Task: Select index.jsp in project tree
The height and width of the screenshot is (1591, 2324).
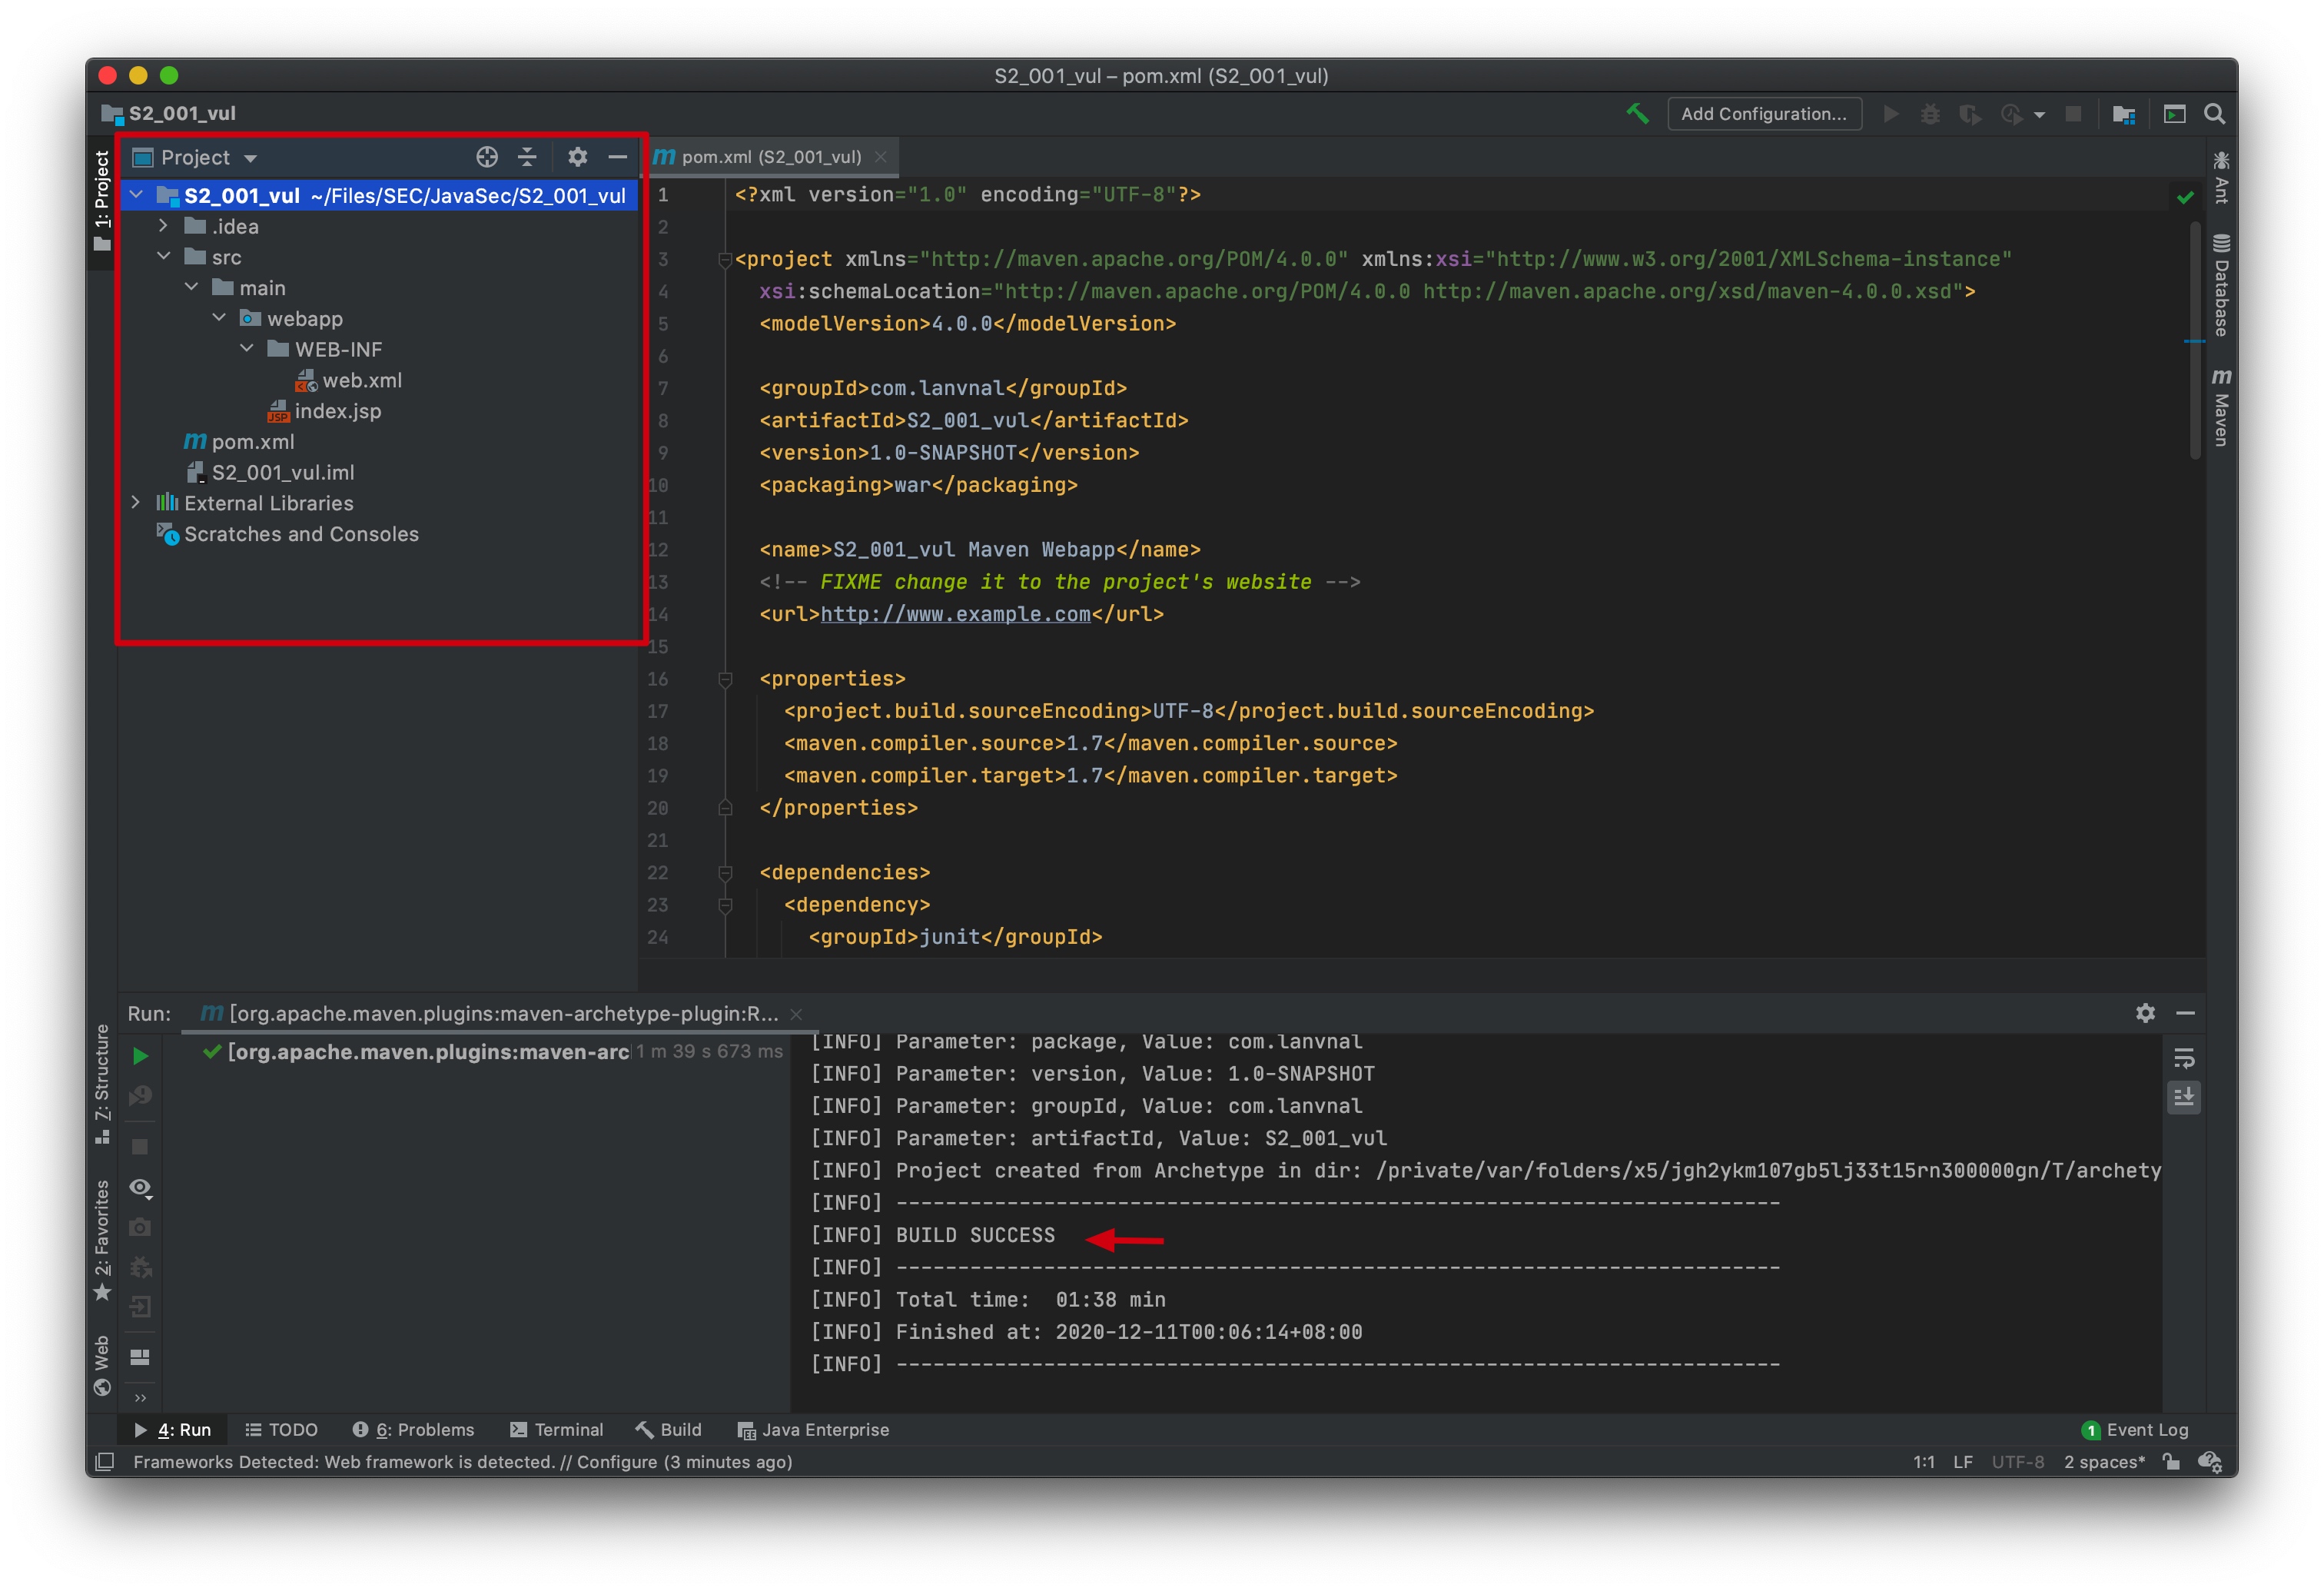Action: pyautogui.click(x=324, y=411)
